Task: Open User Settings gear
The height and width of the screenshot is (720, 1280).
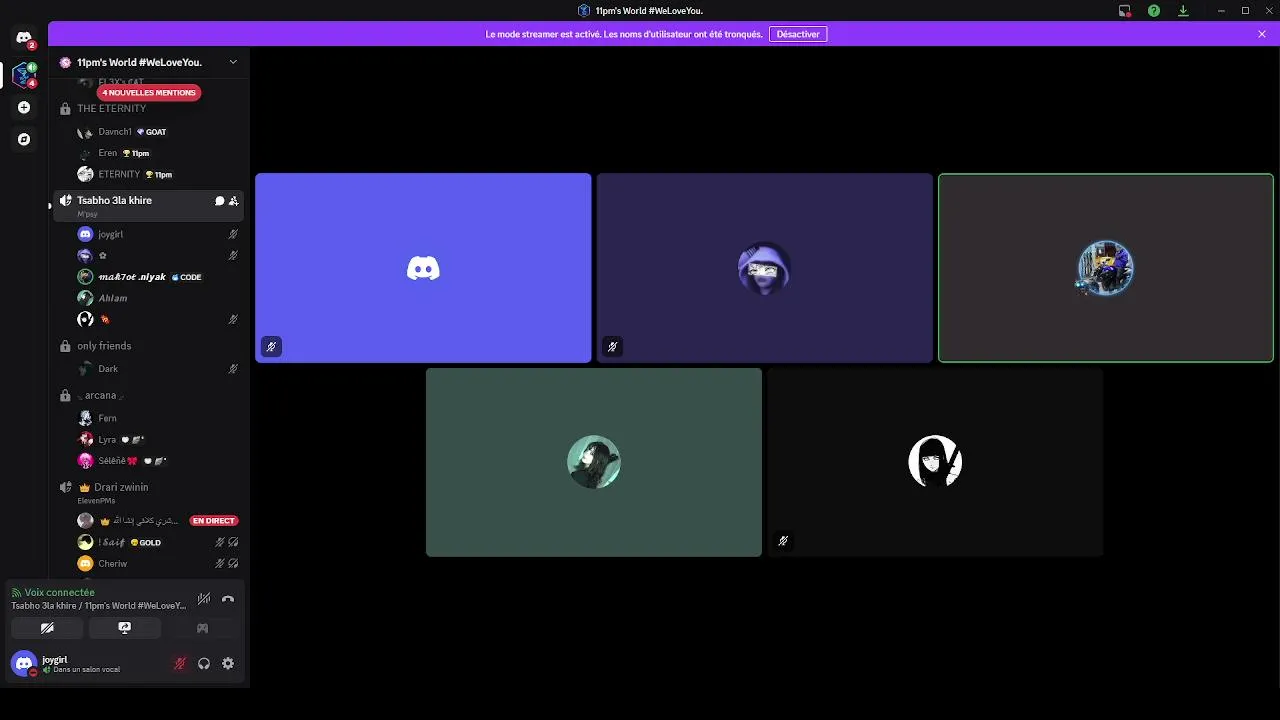Action: point(228,663)
